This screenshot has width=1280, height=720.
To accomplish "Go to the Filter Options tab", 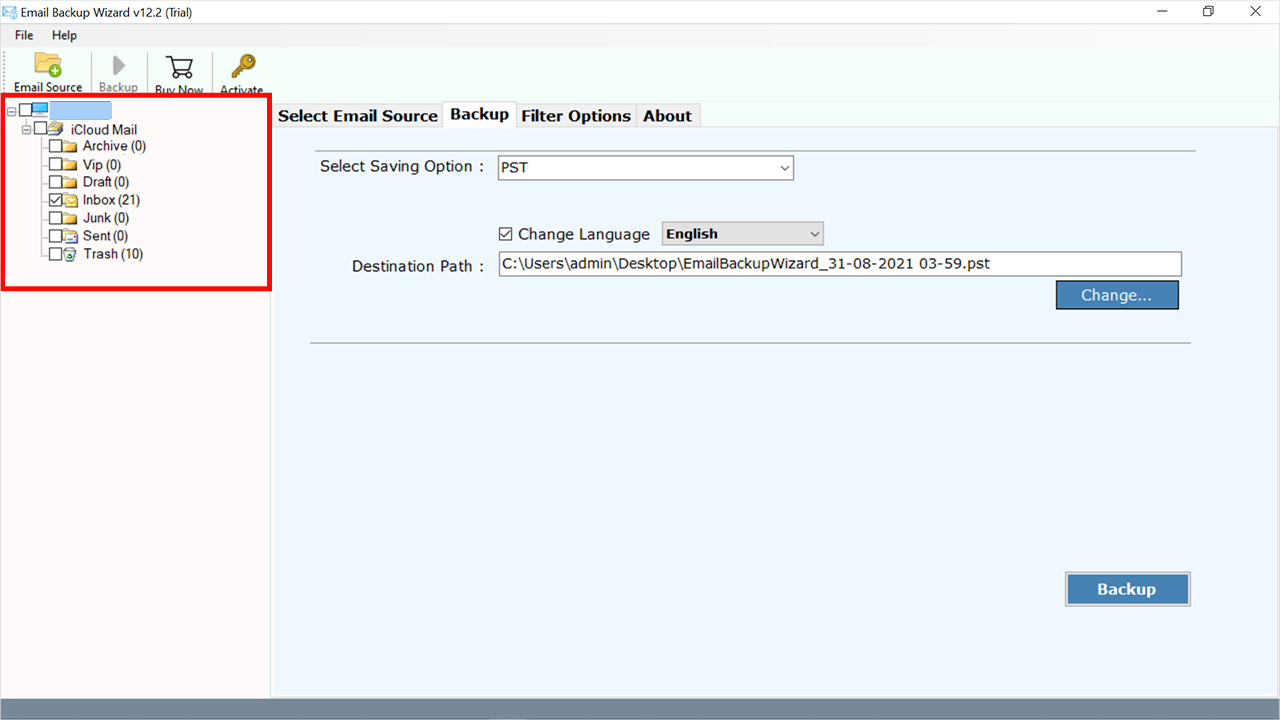I will tap(576, 115).
